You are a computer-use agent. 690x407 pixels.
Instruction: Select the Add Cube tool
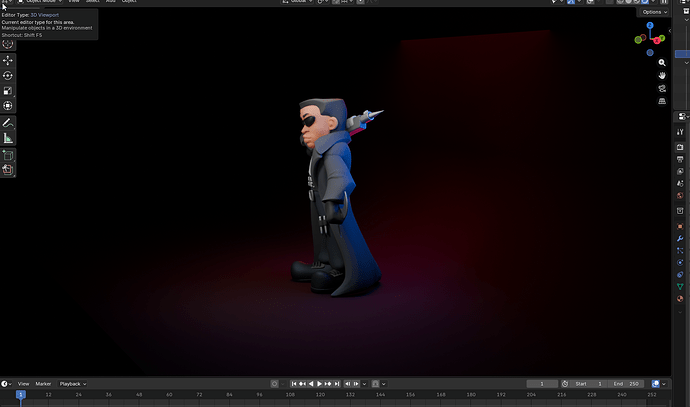[x=7, y=155]
